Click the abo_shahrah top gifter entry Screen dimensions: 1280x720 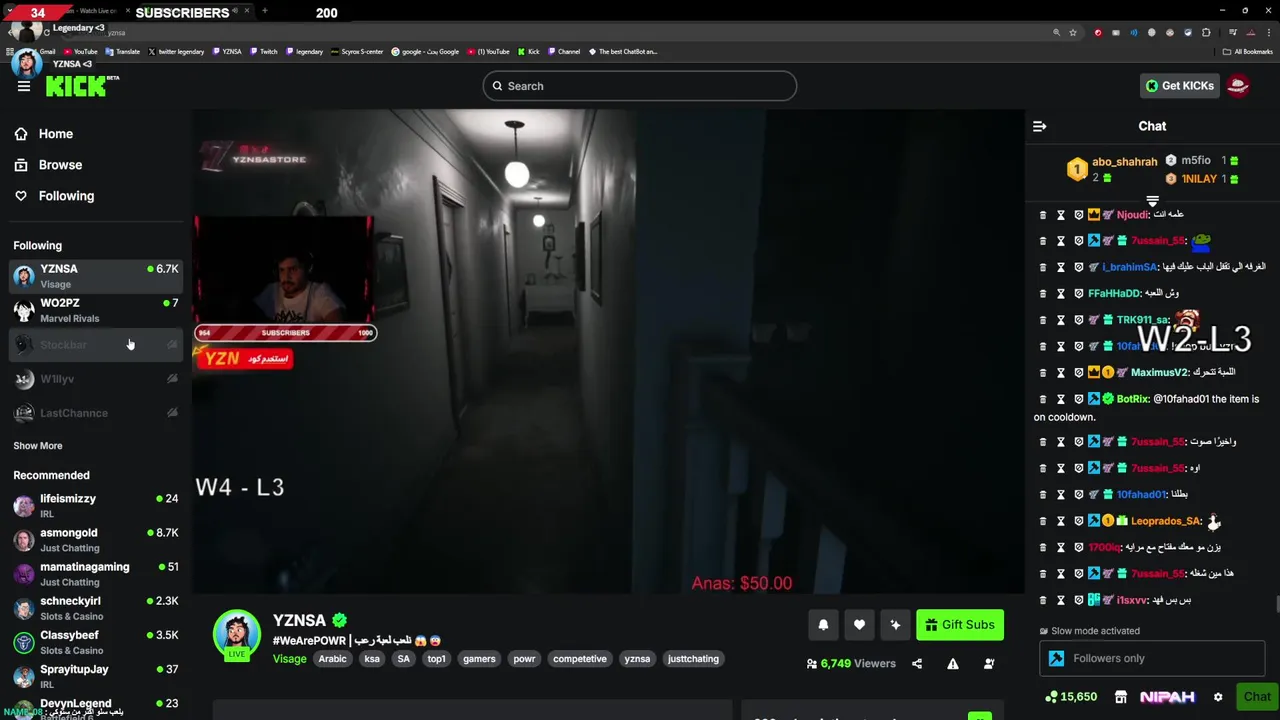tap(1112, 169)
